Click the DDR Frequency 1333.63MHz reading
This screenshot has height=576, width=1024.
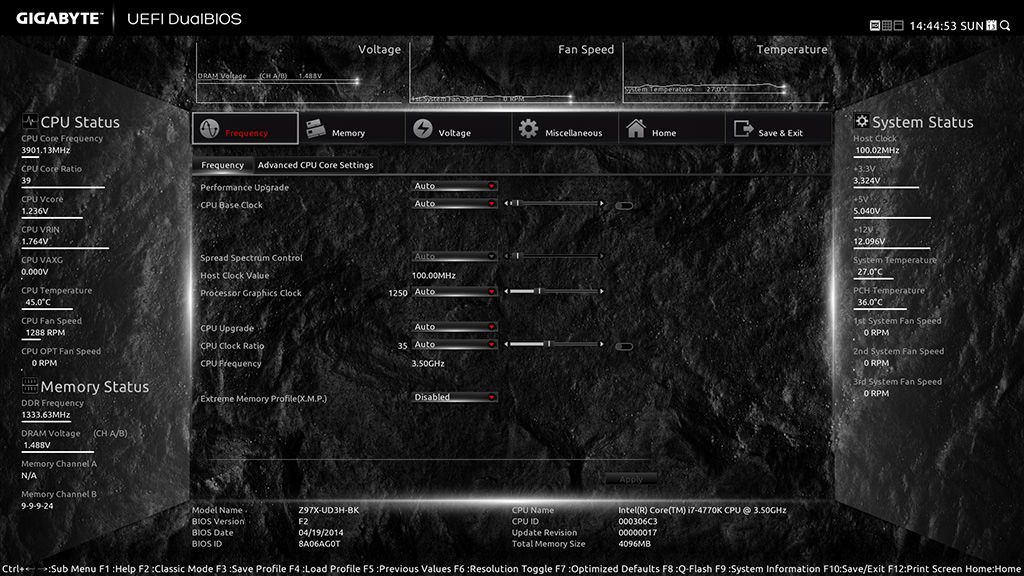click(x=46, y=415)
